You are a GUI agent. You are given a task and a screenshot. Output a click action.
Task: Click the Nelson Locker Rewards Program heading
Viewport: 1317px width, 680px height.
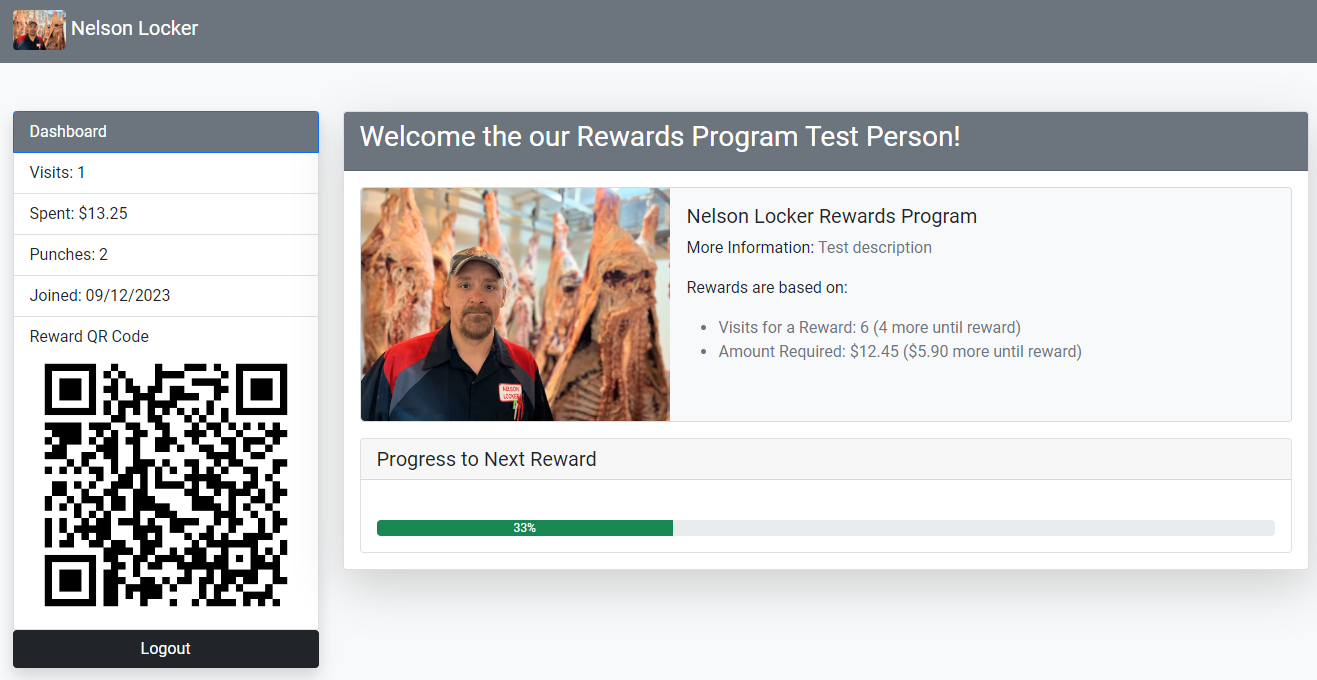pos(832,216)
